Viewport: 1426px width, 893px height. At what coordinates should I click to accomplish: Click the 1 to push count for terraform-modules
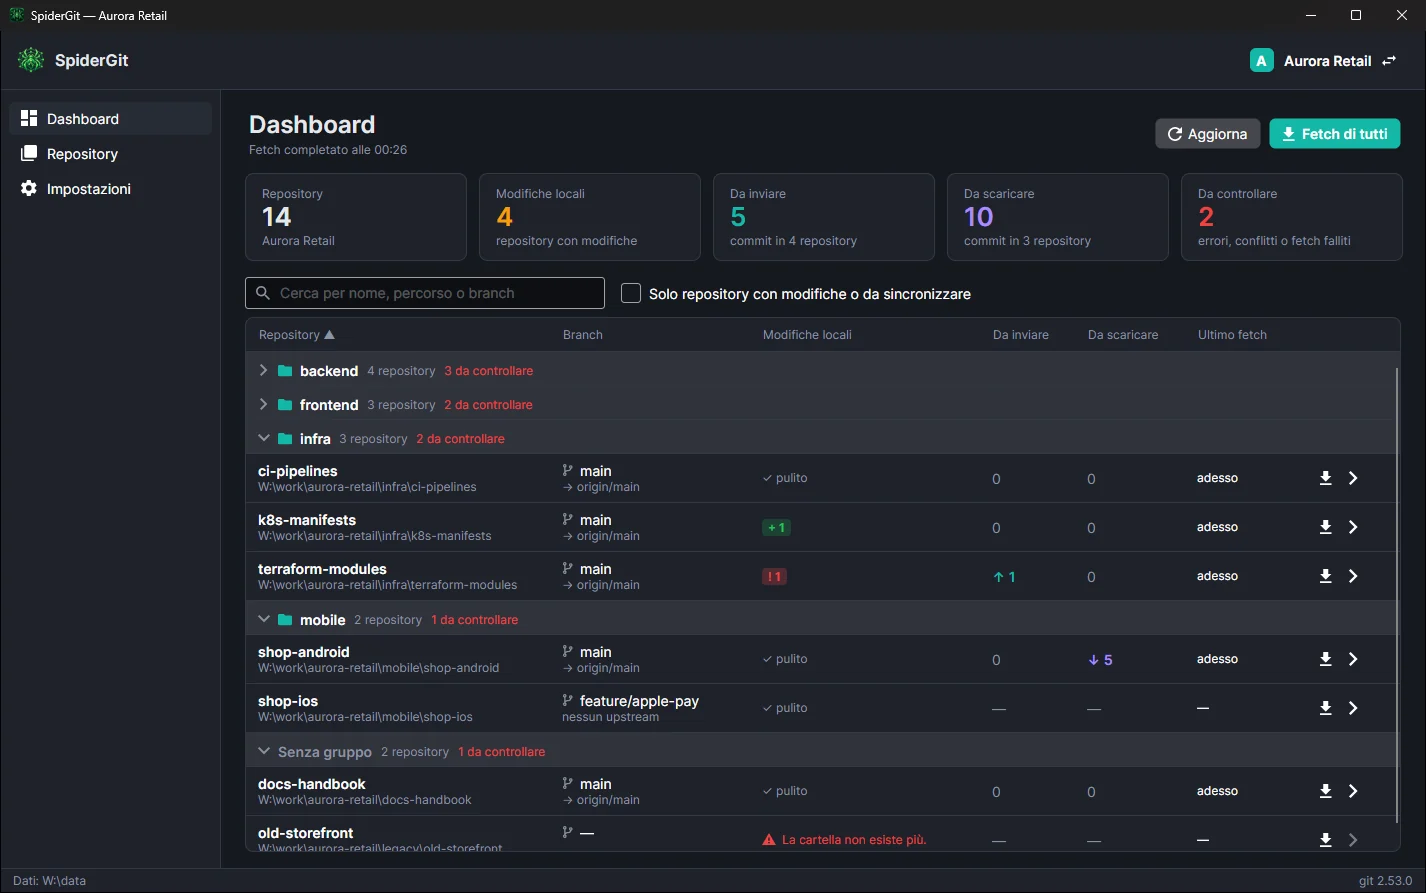1004,577
